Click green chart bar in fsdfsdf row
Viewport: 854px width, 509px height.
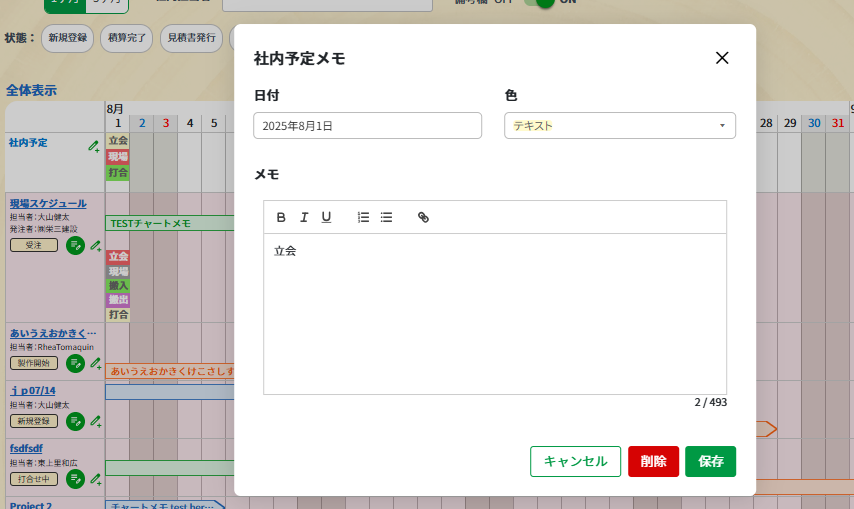(170, 468)
